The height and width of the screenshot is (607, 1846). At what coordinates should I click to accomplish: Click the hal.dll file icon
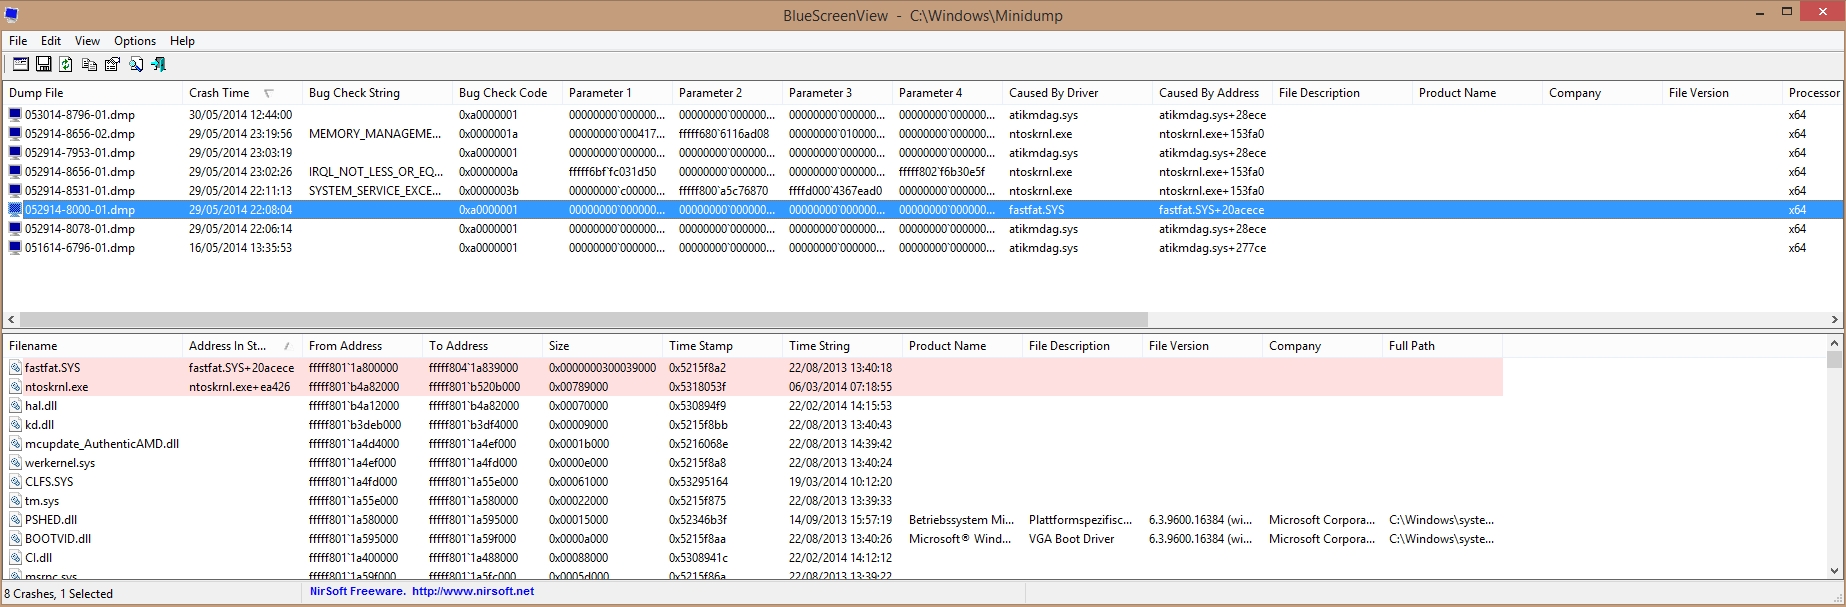coord(16,406)
